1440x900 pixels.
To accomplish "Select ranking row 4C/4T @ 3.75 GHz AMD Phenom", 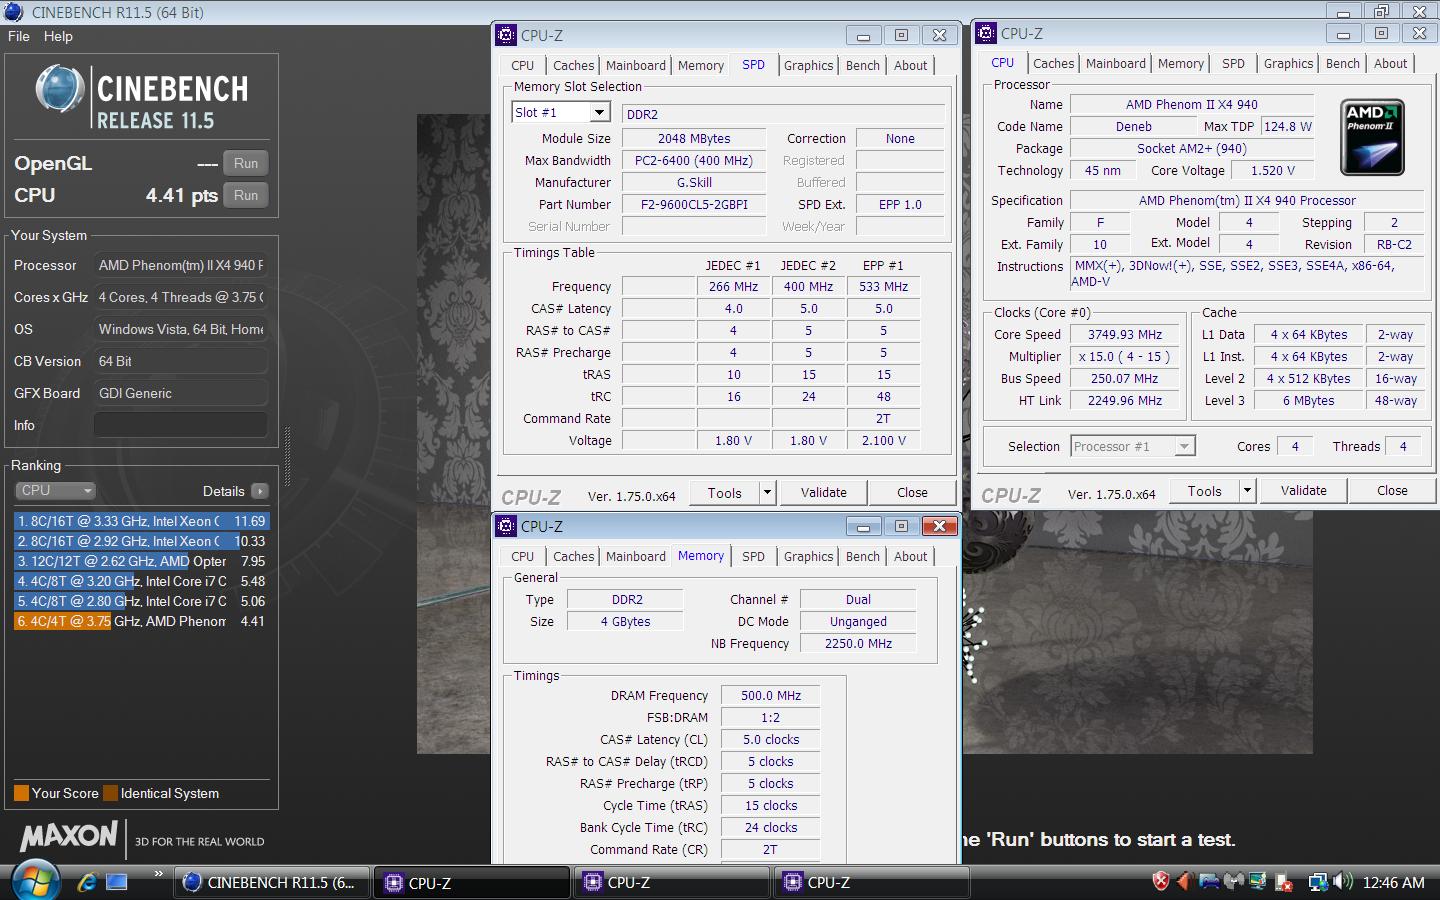I will click(142, 621).
